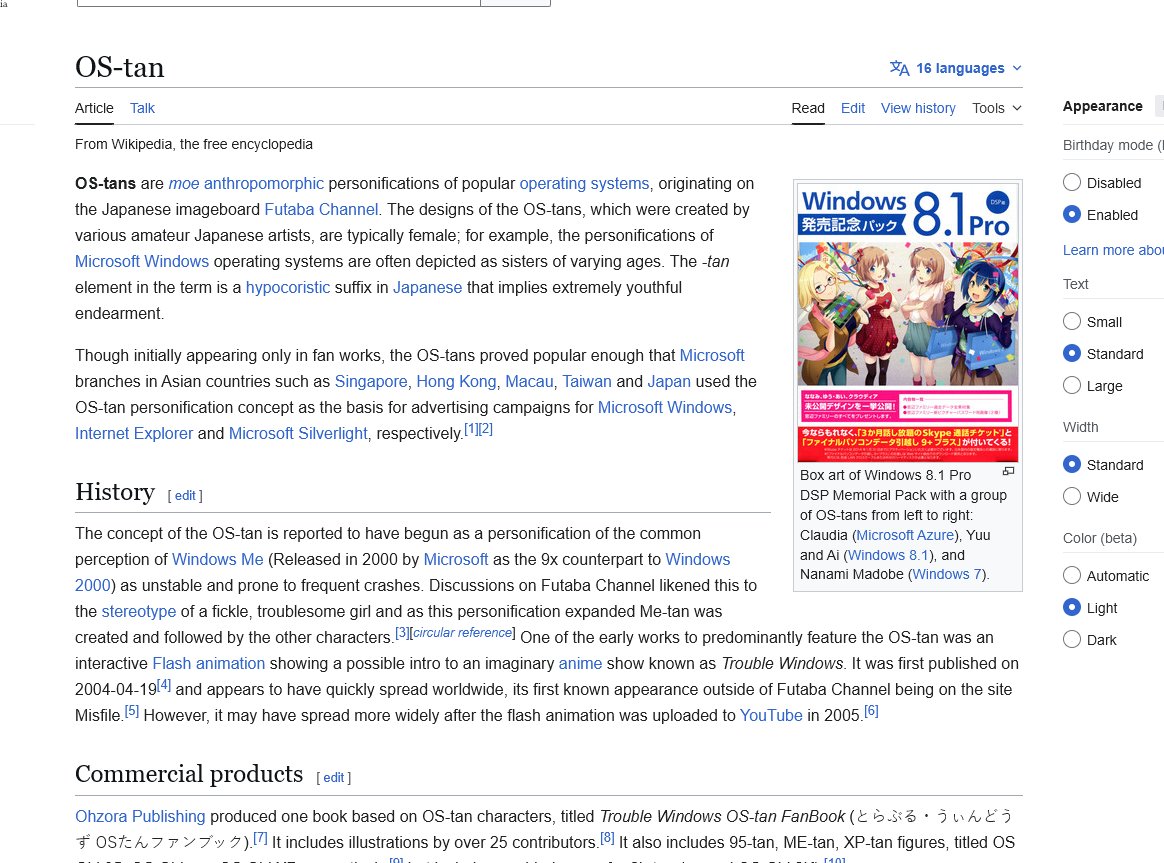Click citation reference [7]
The width and height of the screenshot is (1164, 863).
261,838
